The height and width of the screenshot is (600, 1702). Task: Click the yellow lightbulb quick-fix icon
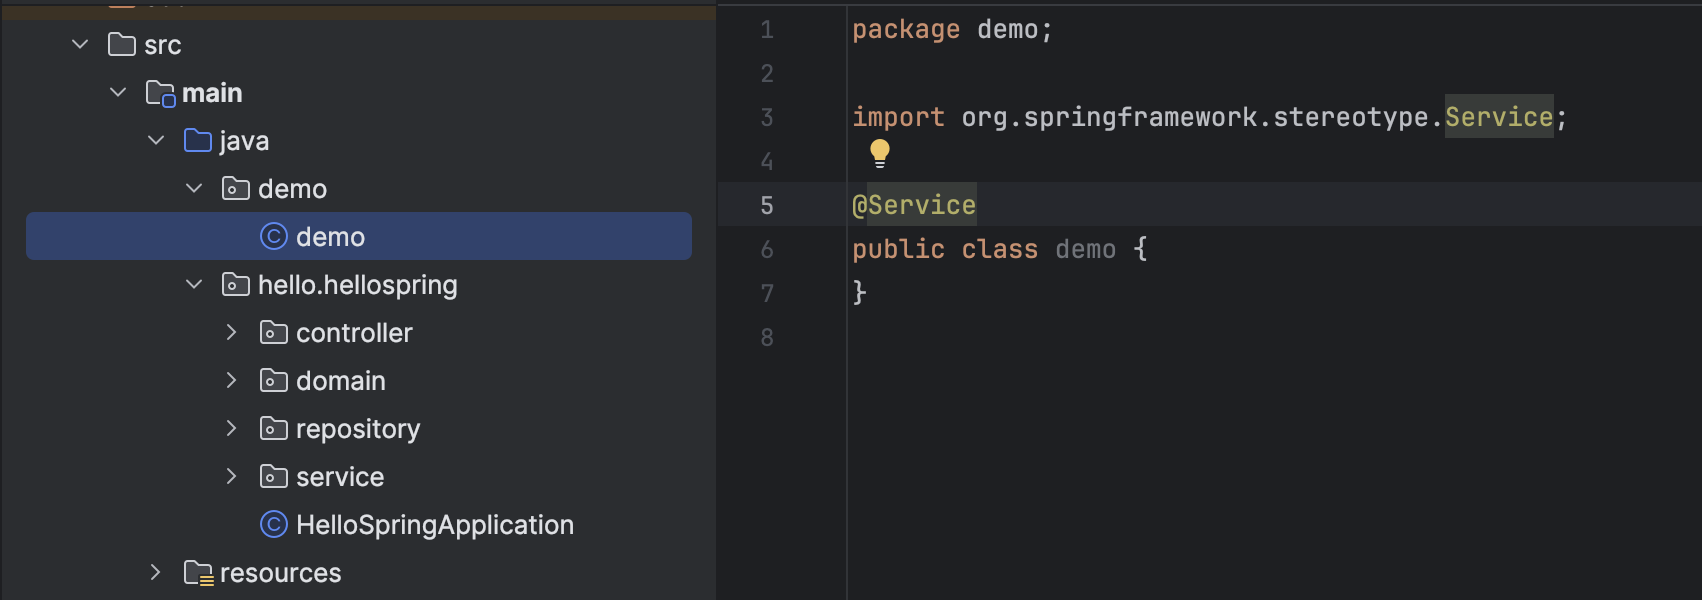tap(880, 153)
